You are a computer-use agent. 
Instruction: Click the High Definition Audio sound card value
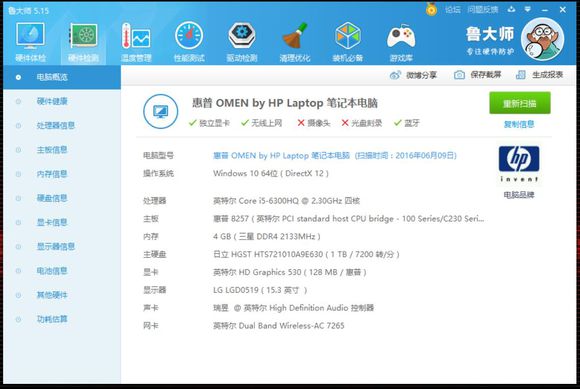[293, 308]
